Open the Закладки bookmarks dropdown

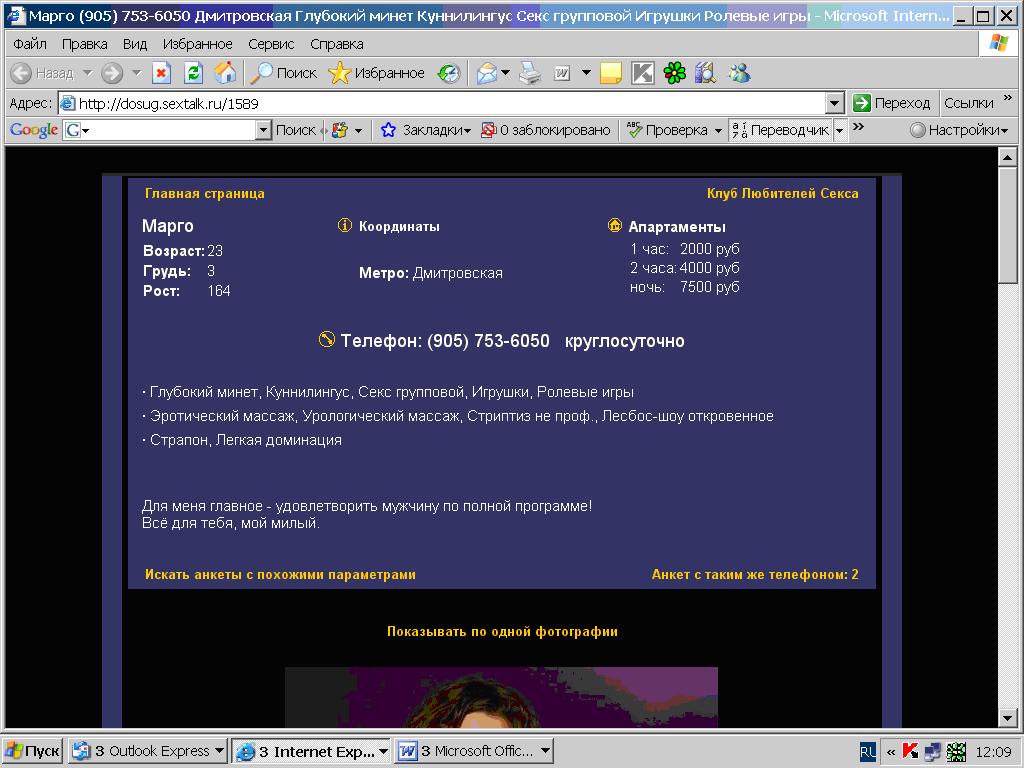(x=426, y=130)
